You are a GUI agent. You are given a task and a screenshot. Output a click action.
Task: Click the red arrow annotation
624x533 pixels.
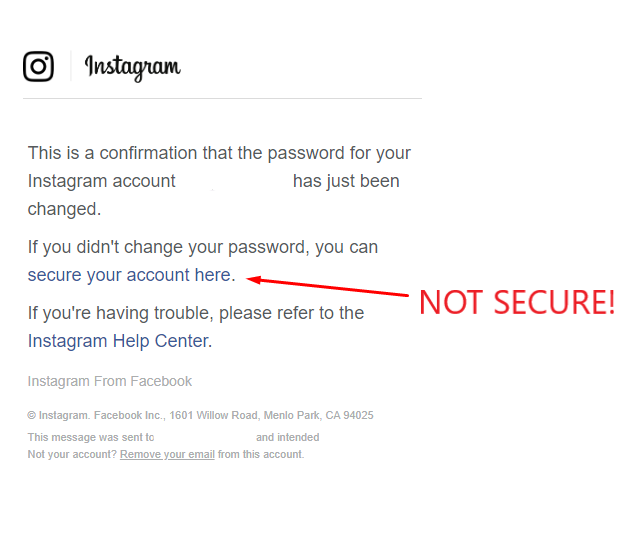(327, 286)
